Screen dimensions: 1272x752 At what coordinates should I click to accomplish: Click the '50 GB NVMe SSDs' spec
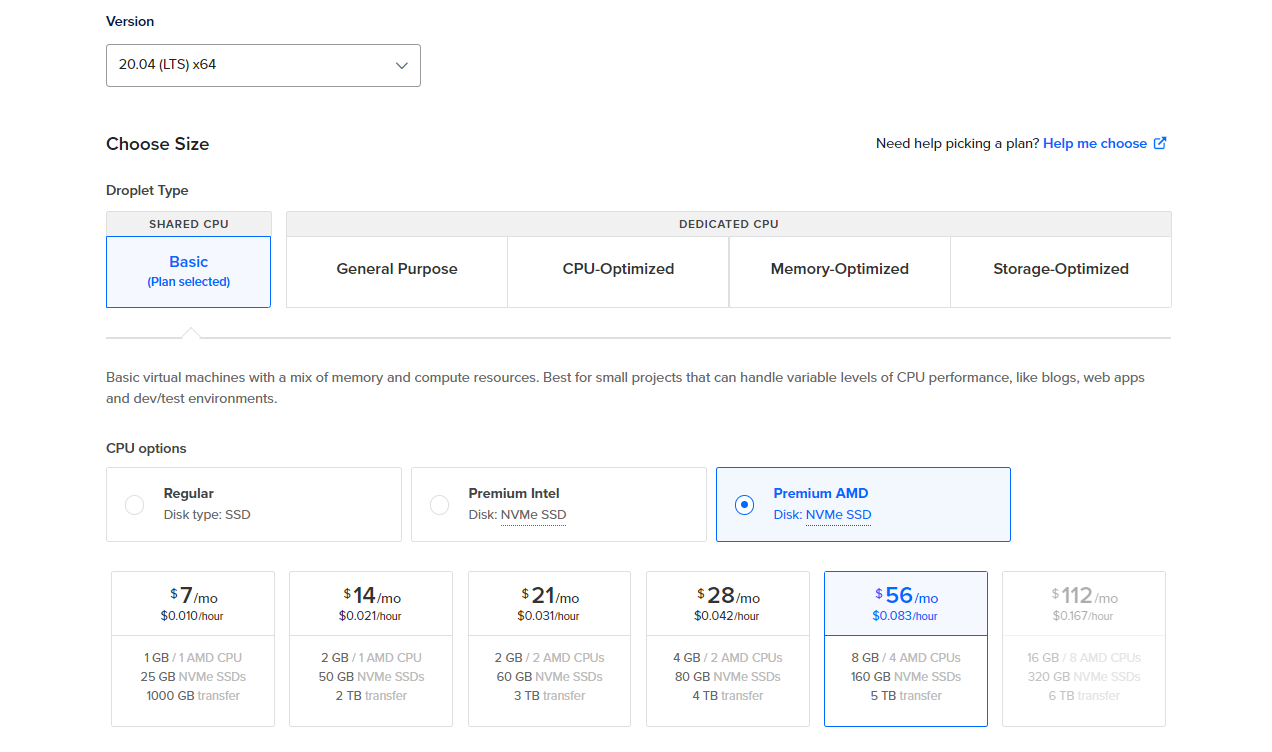(x=371, y=676)
